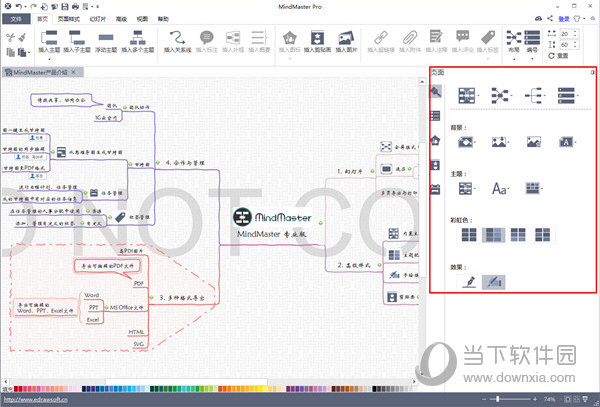Click the share icon beside login link
This screenshot has height=407, width=600.
tap(550, 18)
